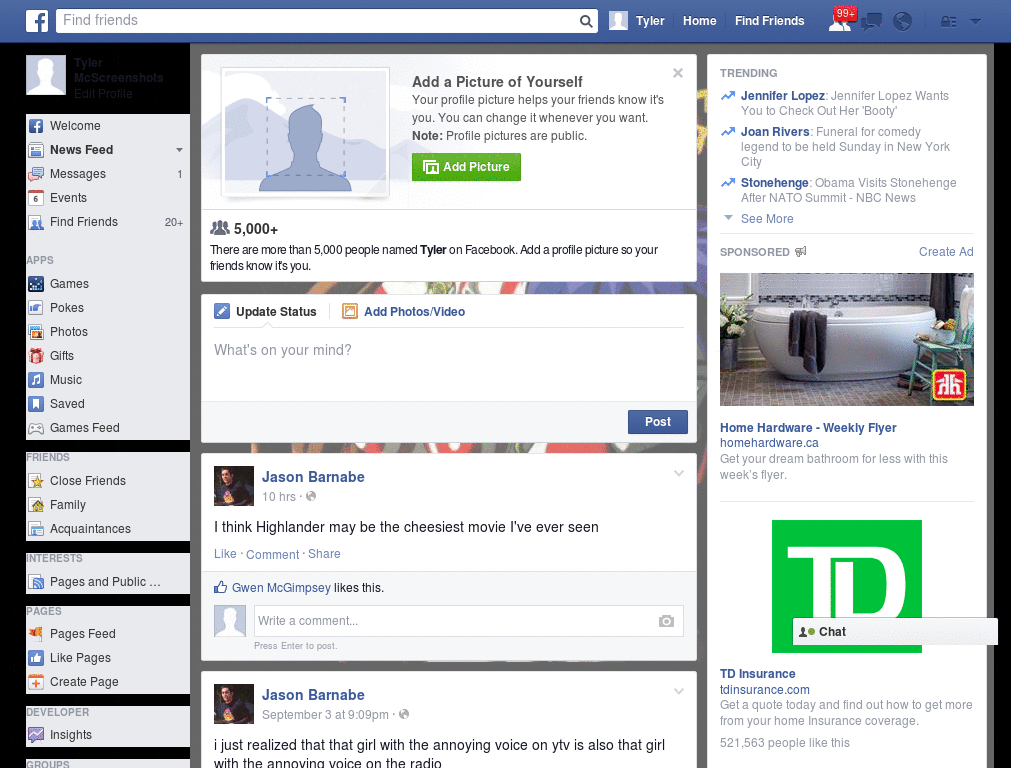Open privacy shortcuts lock icon
Viewport: 1024px width, 768px height.
pyautogui.click(x=948, y=22)
